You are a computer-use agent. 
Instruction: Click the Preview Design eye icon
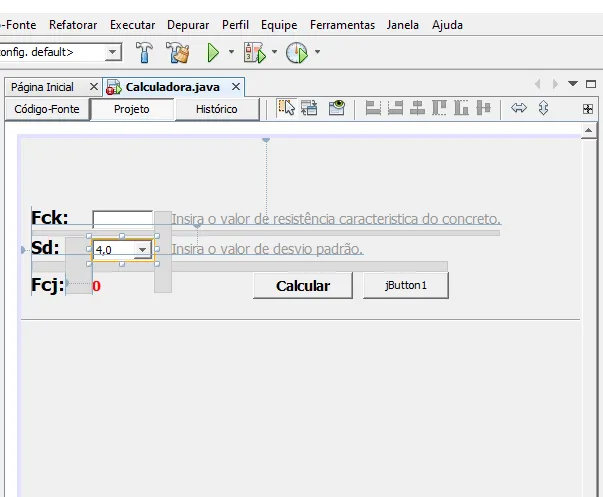336,108
